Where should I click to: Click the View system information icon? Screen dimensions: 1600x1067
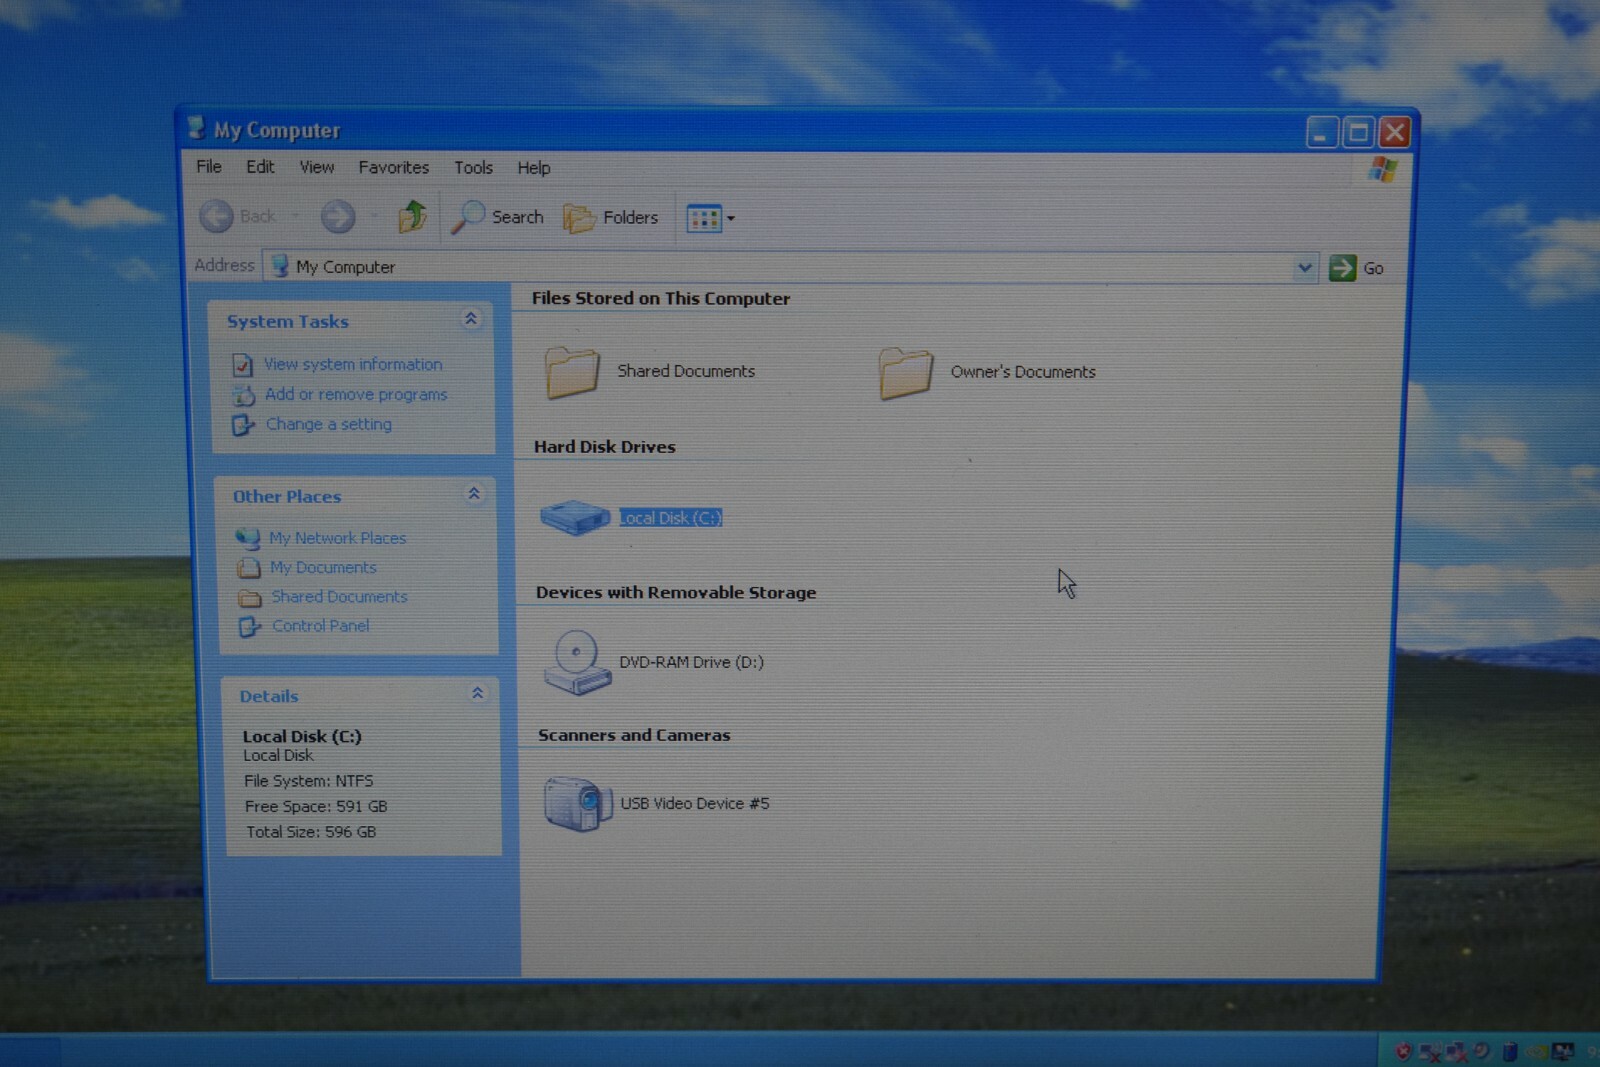(x=242, y=365)
